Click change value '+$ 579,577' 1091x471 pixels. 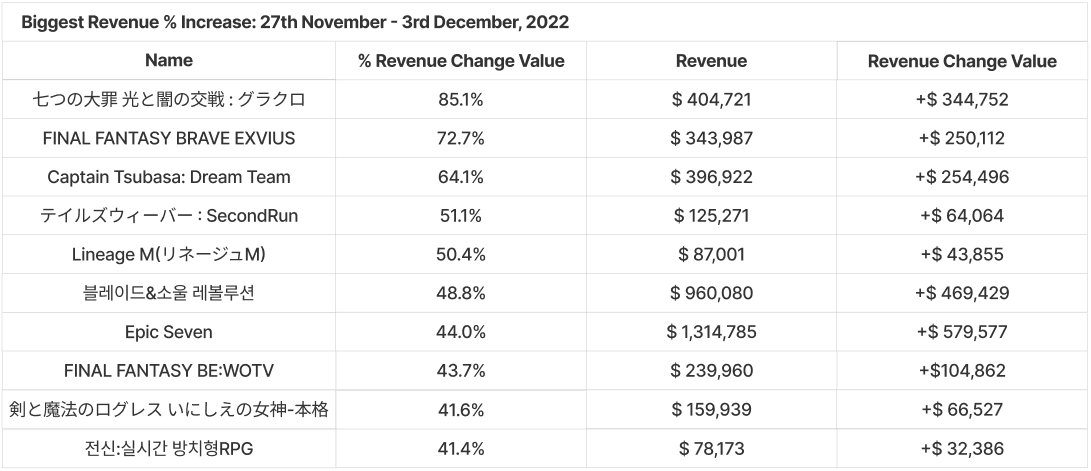click(962, 332)
